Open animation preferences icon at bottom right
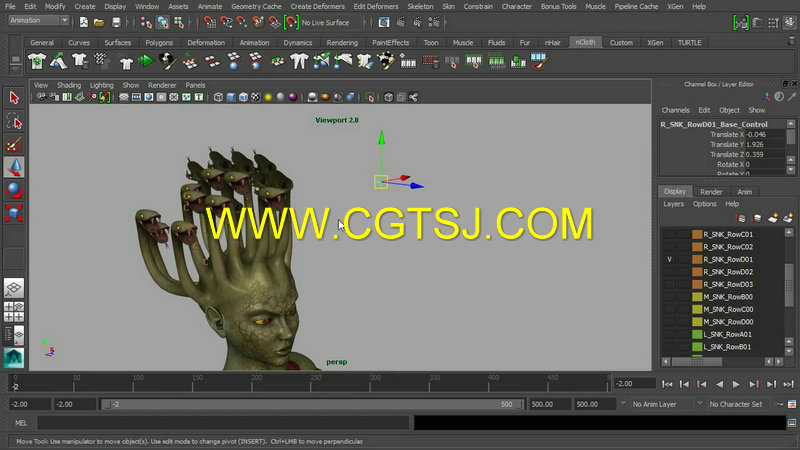The image size is (800, 450). (792, 404)
